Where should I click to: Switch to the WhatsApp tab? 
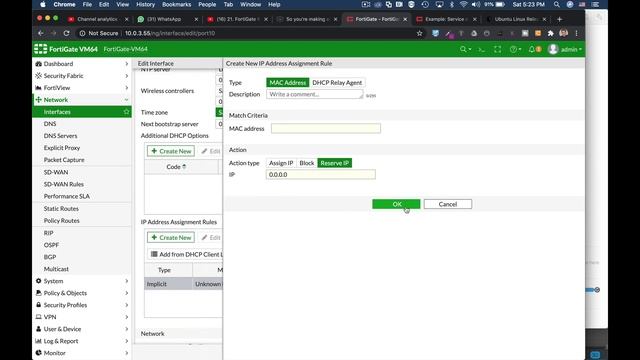click(x=167, y=19)
